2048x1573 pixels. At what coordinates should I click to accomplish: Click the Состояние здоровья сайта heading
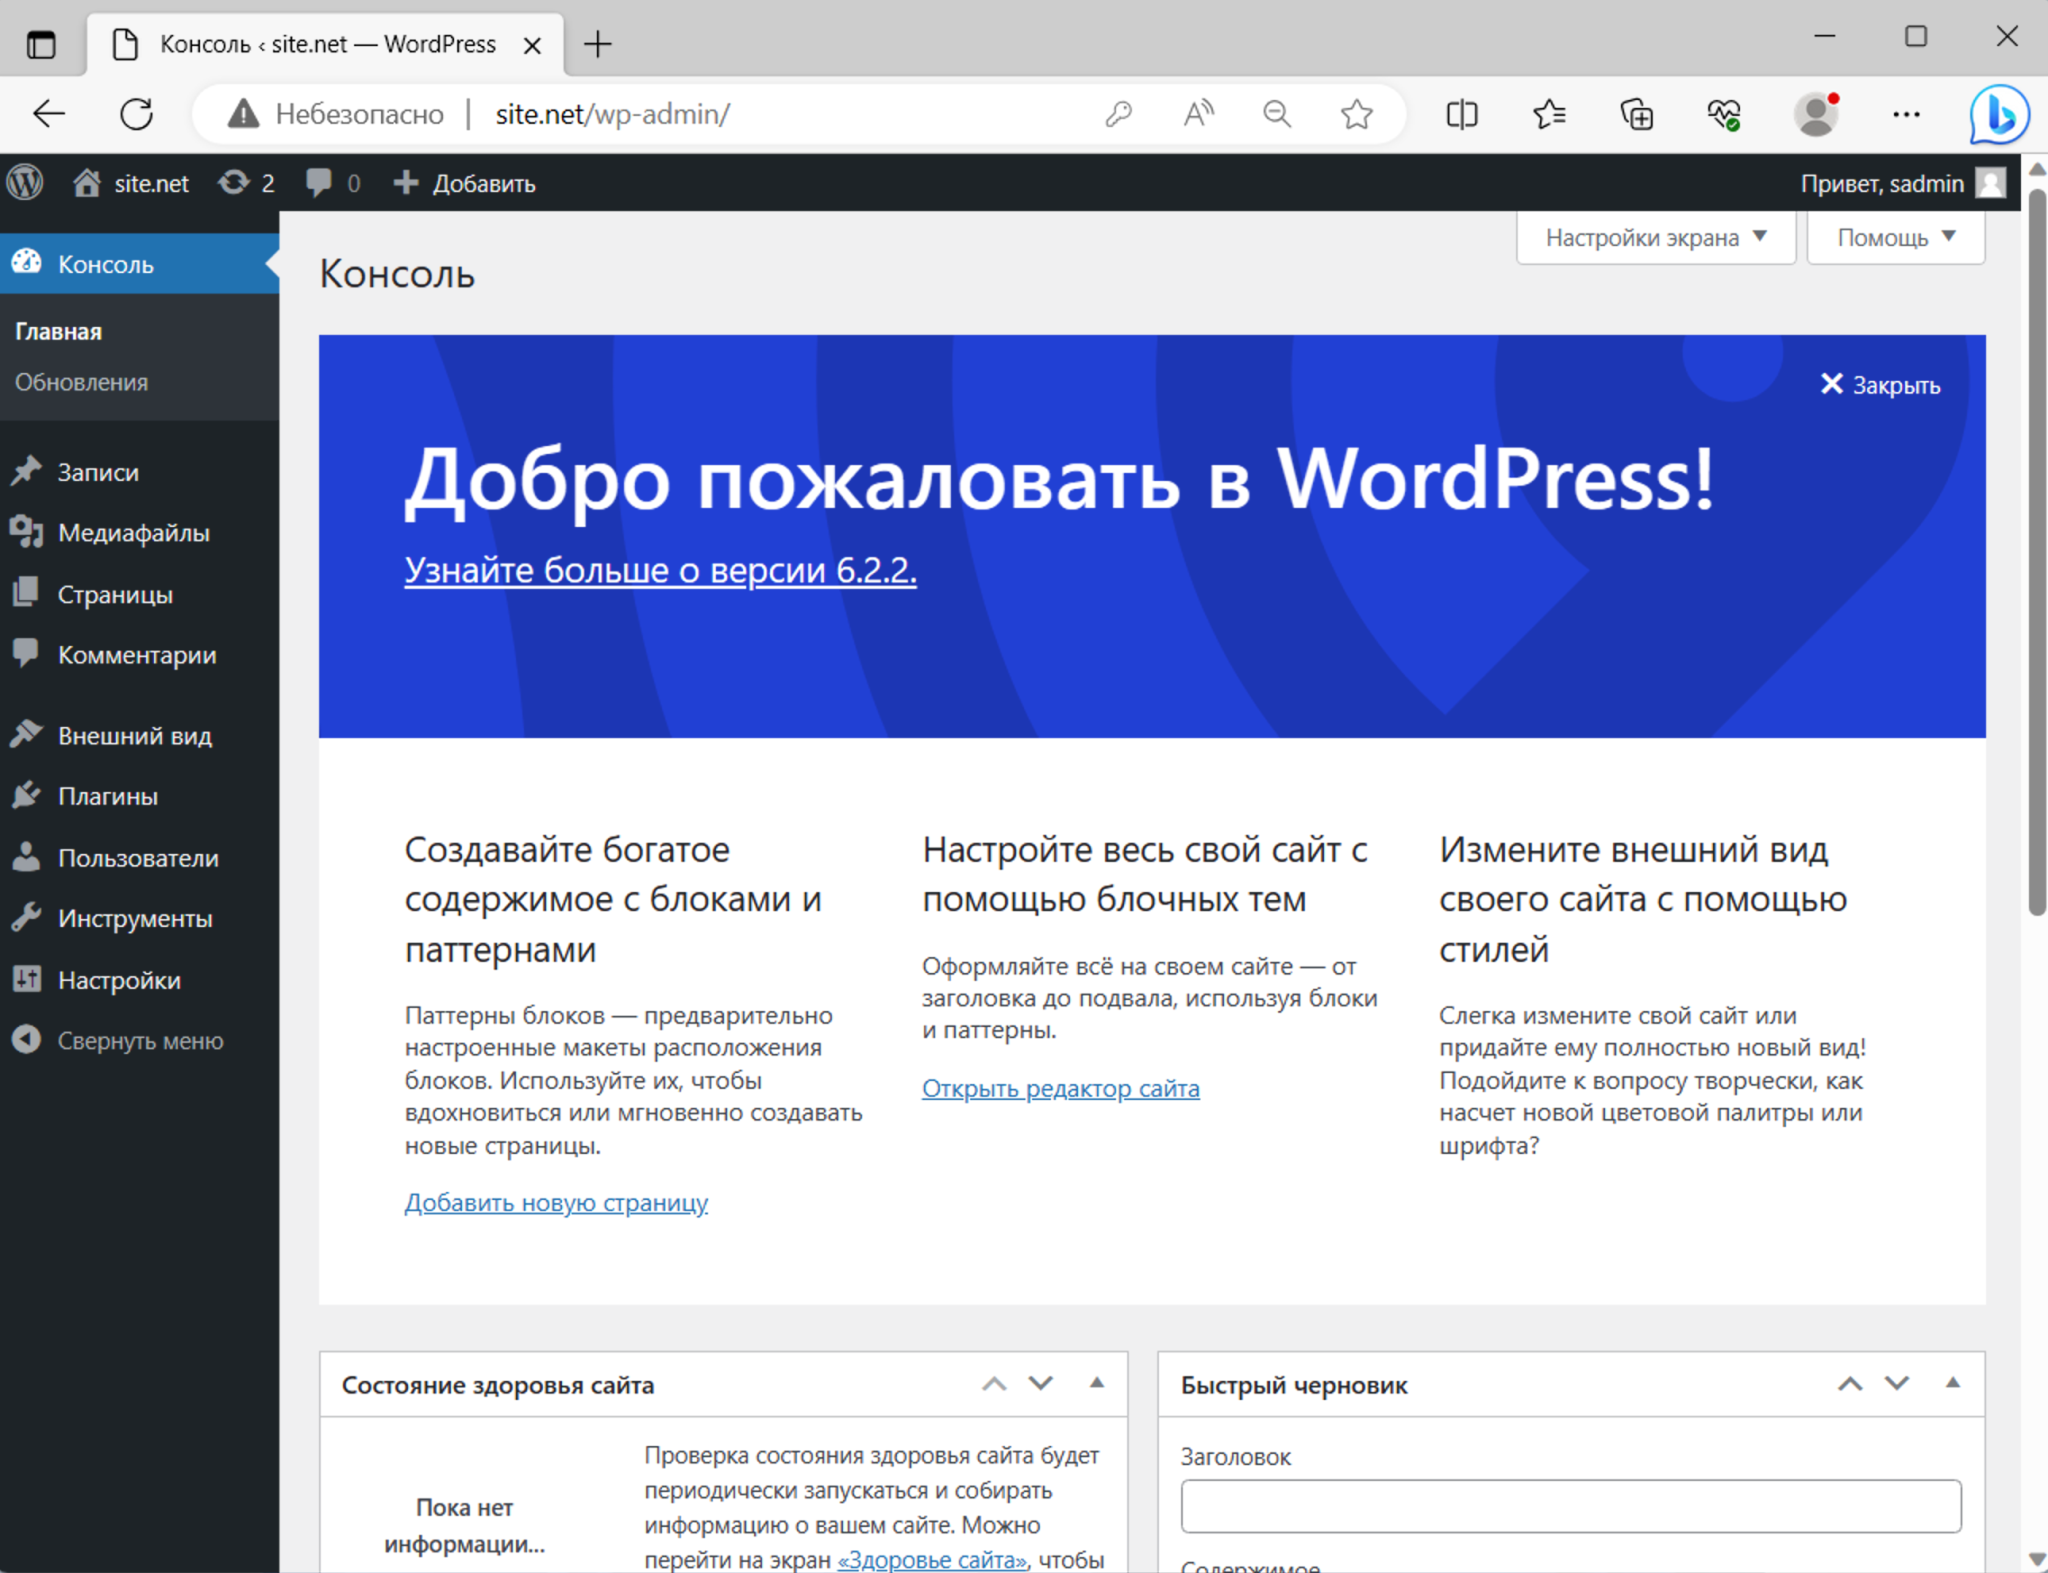coord(498,1385)
